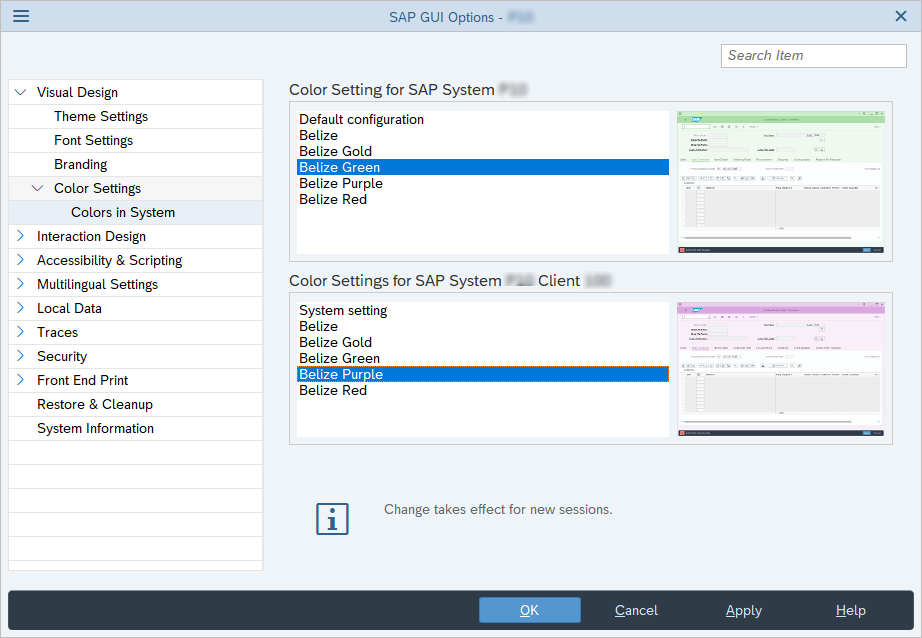Image resolution: width=922 pixels, height=638 pixels.
Task: Choose Belize Gold in system color list
Action: point(483,151)
